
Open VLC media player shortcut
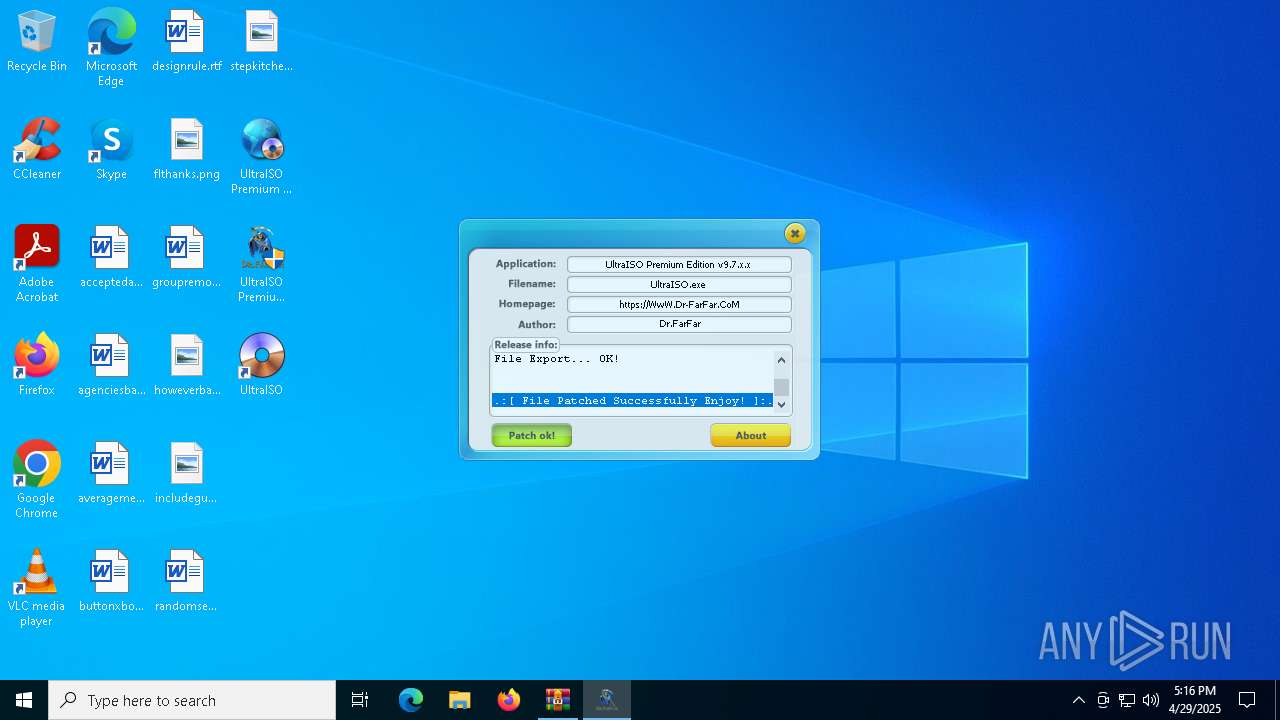[37, 589]
